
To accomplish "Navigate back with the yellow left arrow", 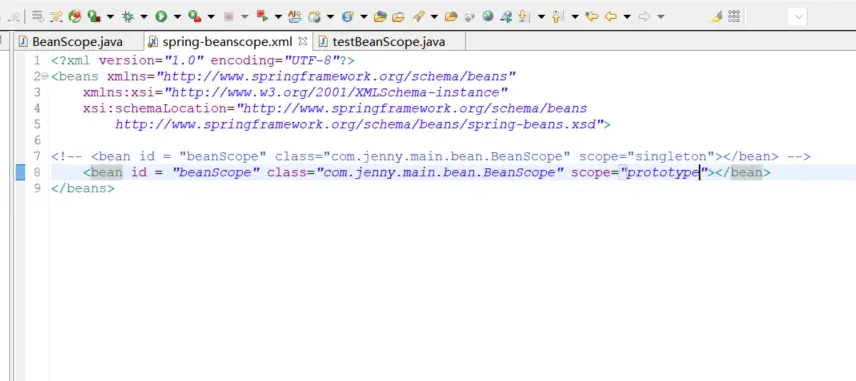I will coord(610,16).
